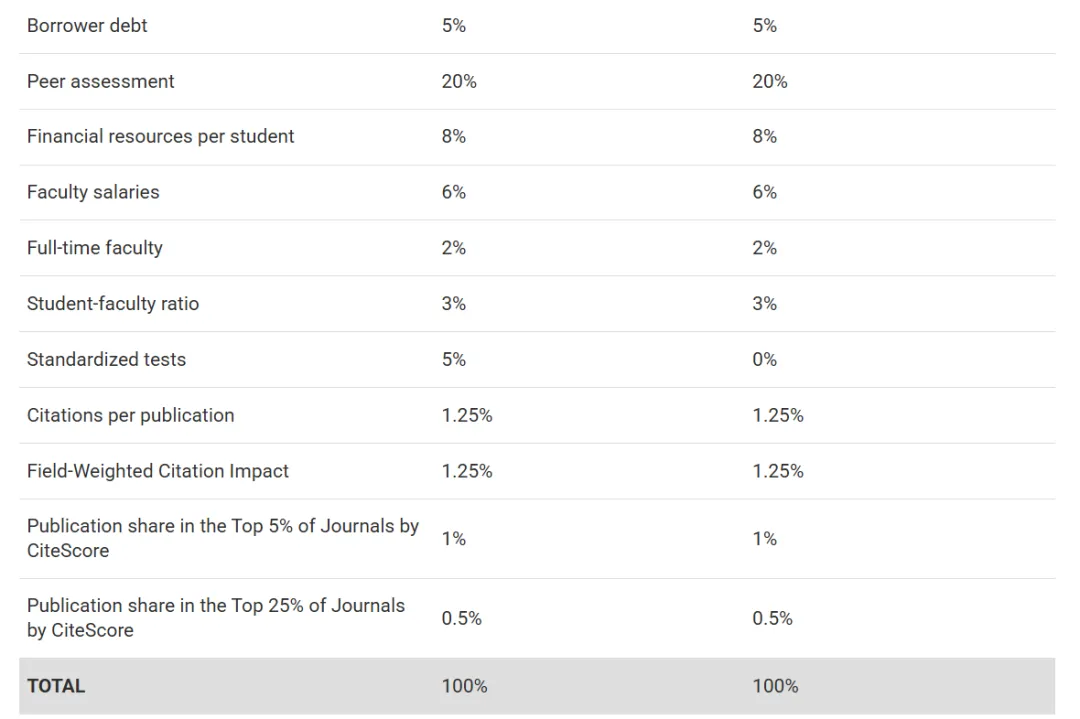Select Citations per publication label

[130, 415]
